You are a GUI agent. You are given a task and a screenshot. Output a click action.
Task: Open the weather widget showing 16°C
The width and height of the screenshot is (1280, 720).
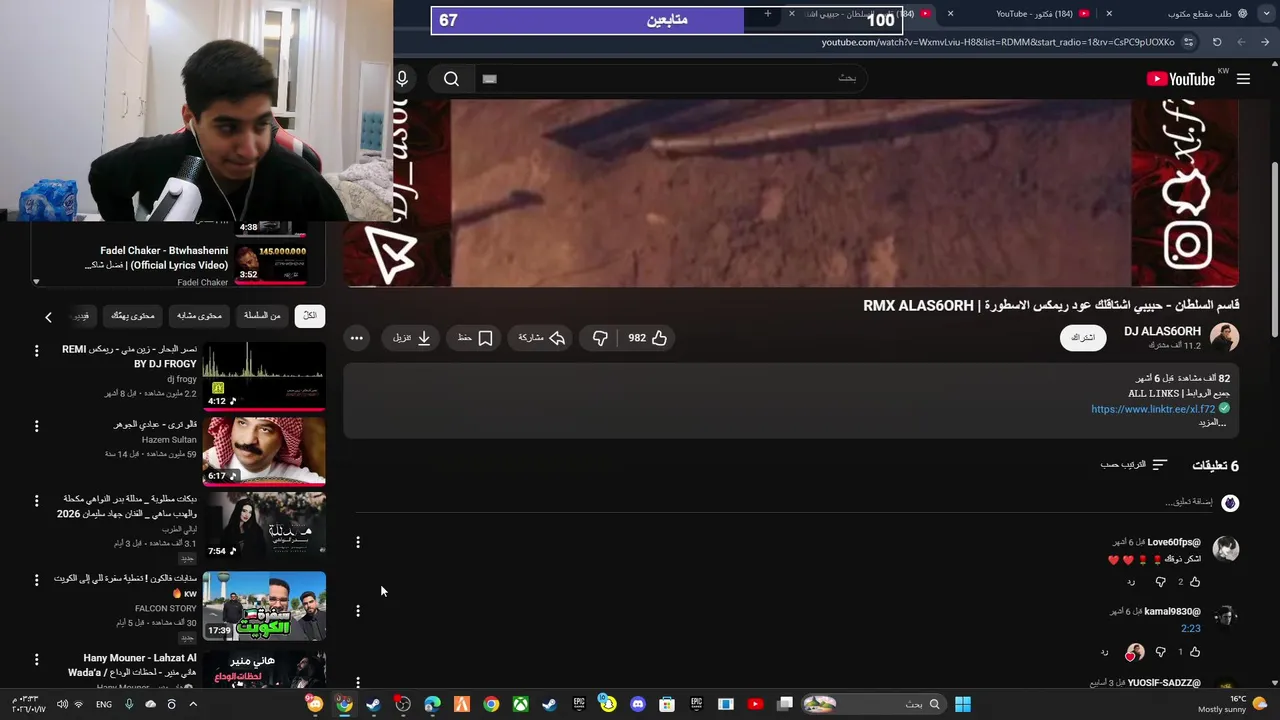1233,704
